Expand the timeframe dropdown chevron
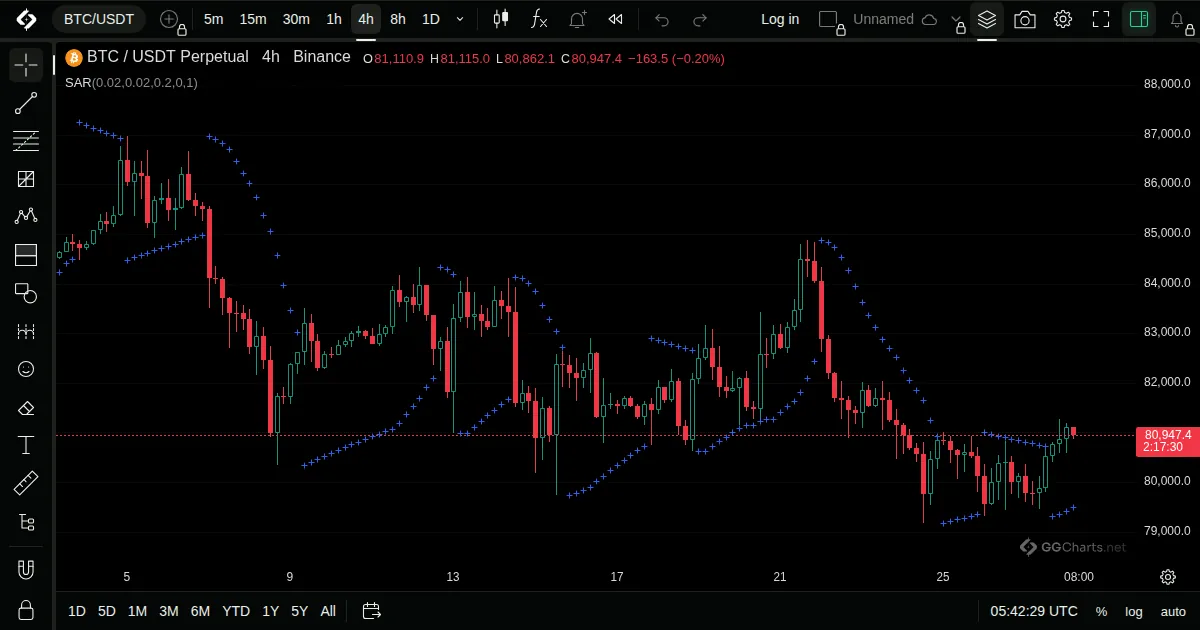 pos(460,19)
